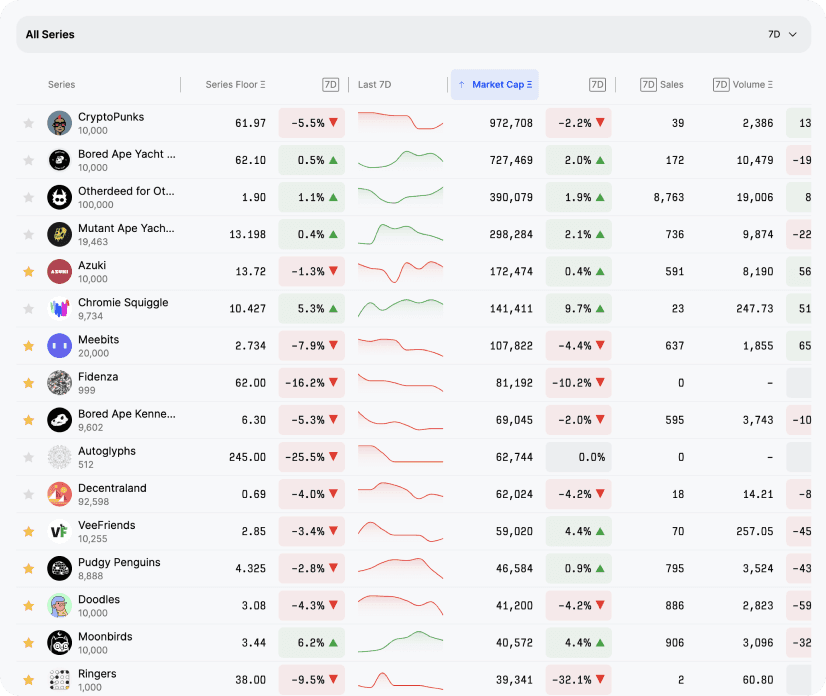826x696 pixels.
Task: Open the 7D Volume sort control
Action: tap(743, 85)
